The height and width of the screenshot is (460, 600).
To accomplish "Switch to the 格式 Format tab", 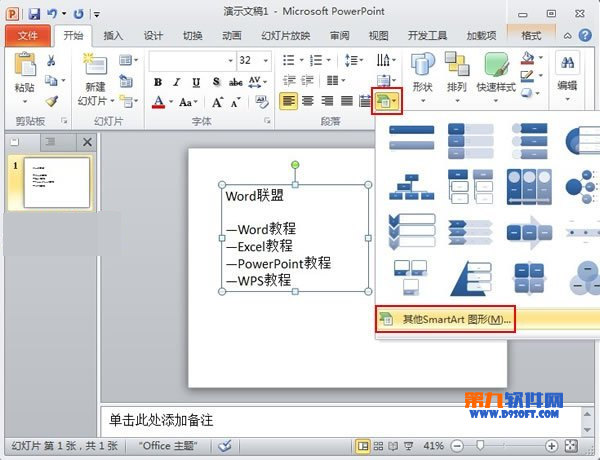I will coord(531,36).
